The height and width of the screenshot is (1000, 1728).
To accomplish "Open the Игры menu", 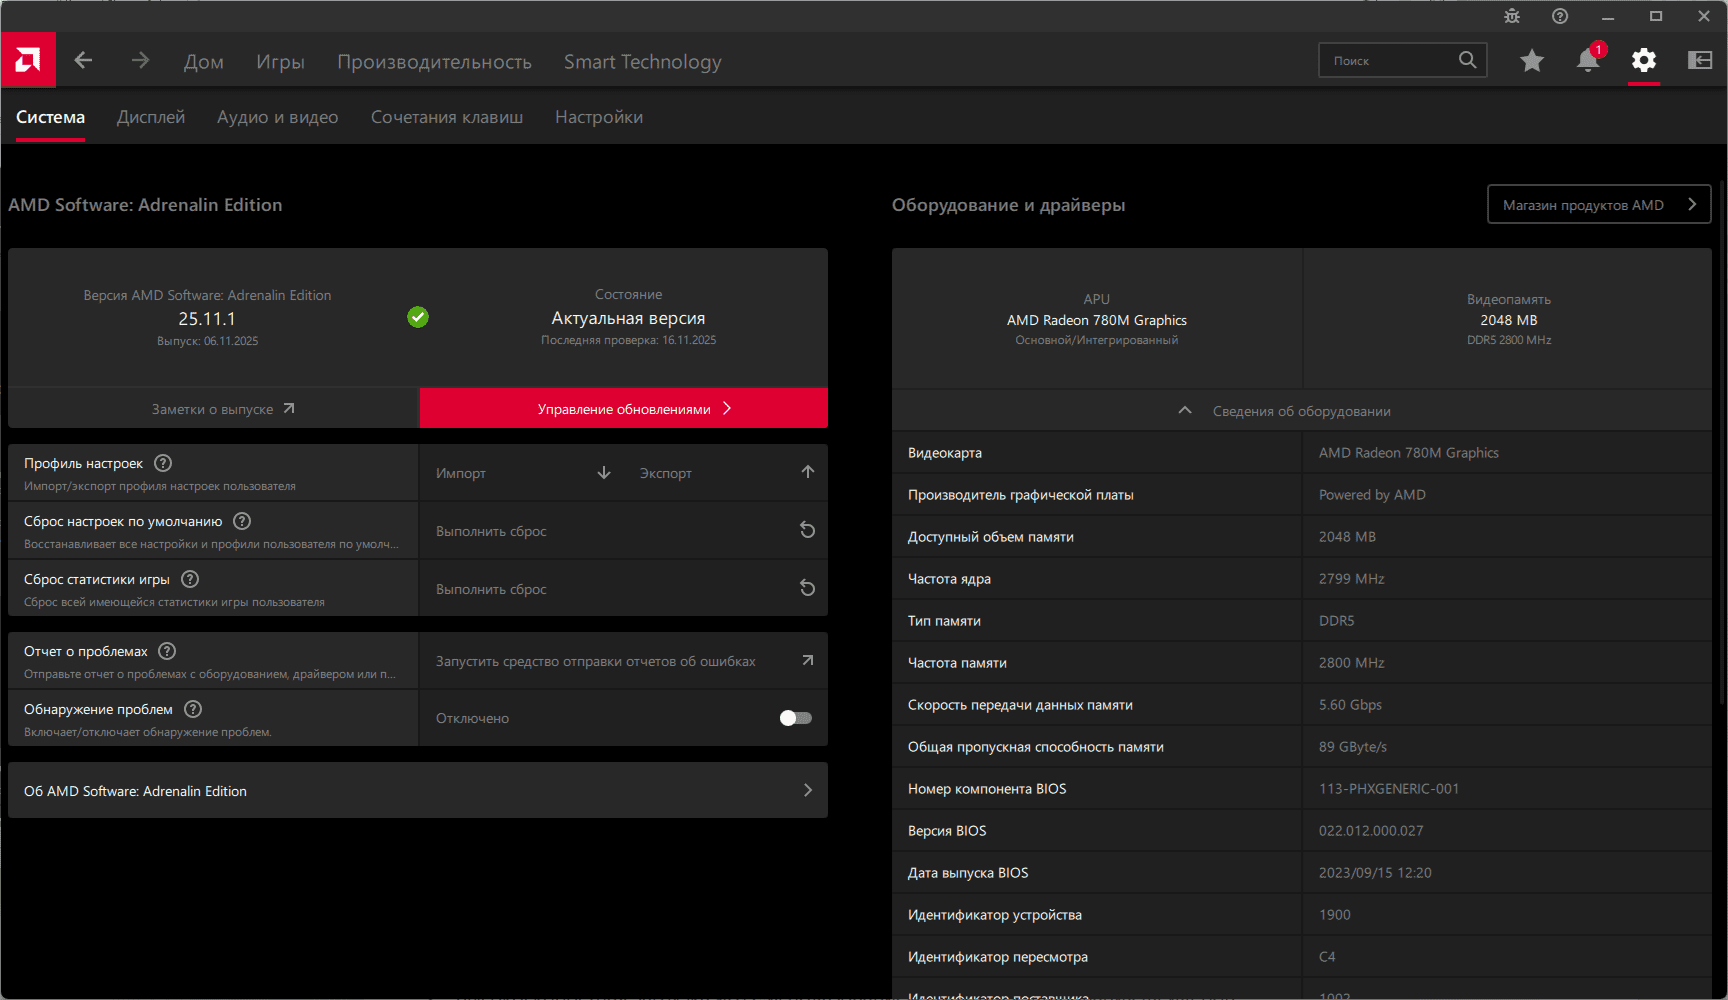I will tap(280, 61).
